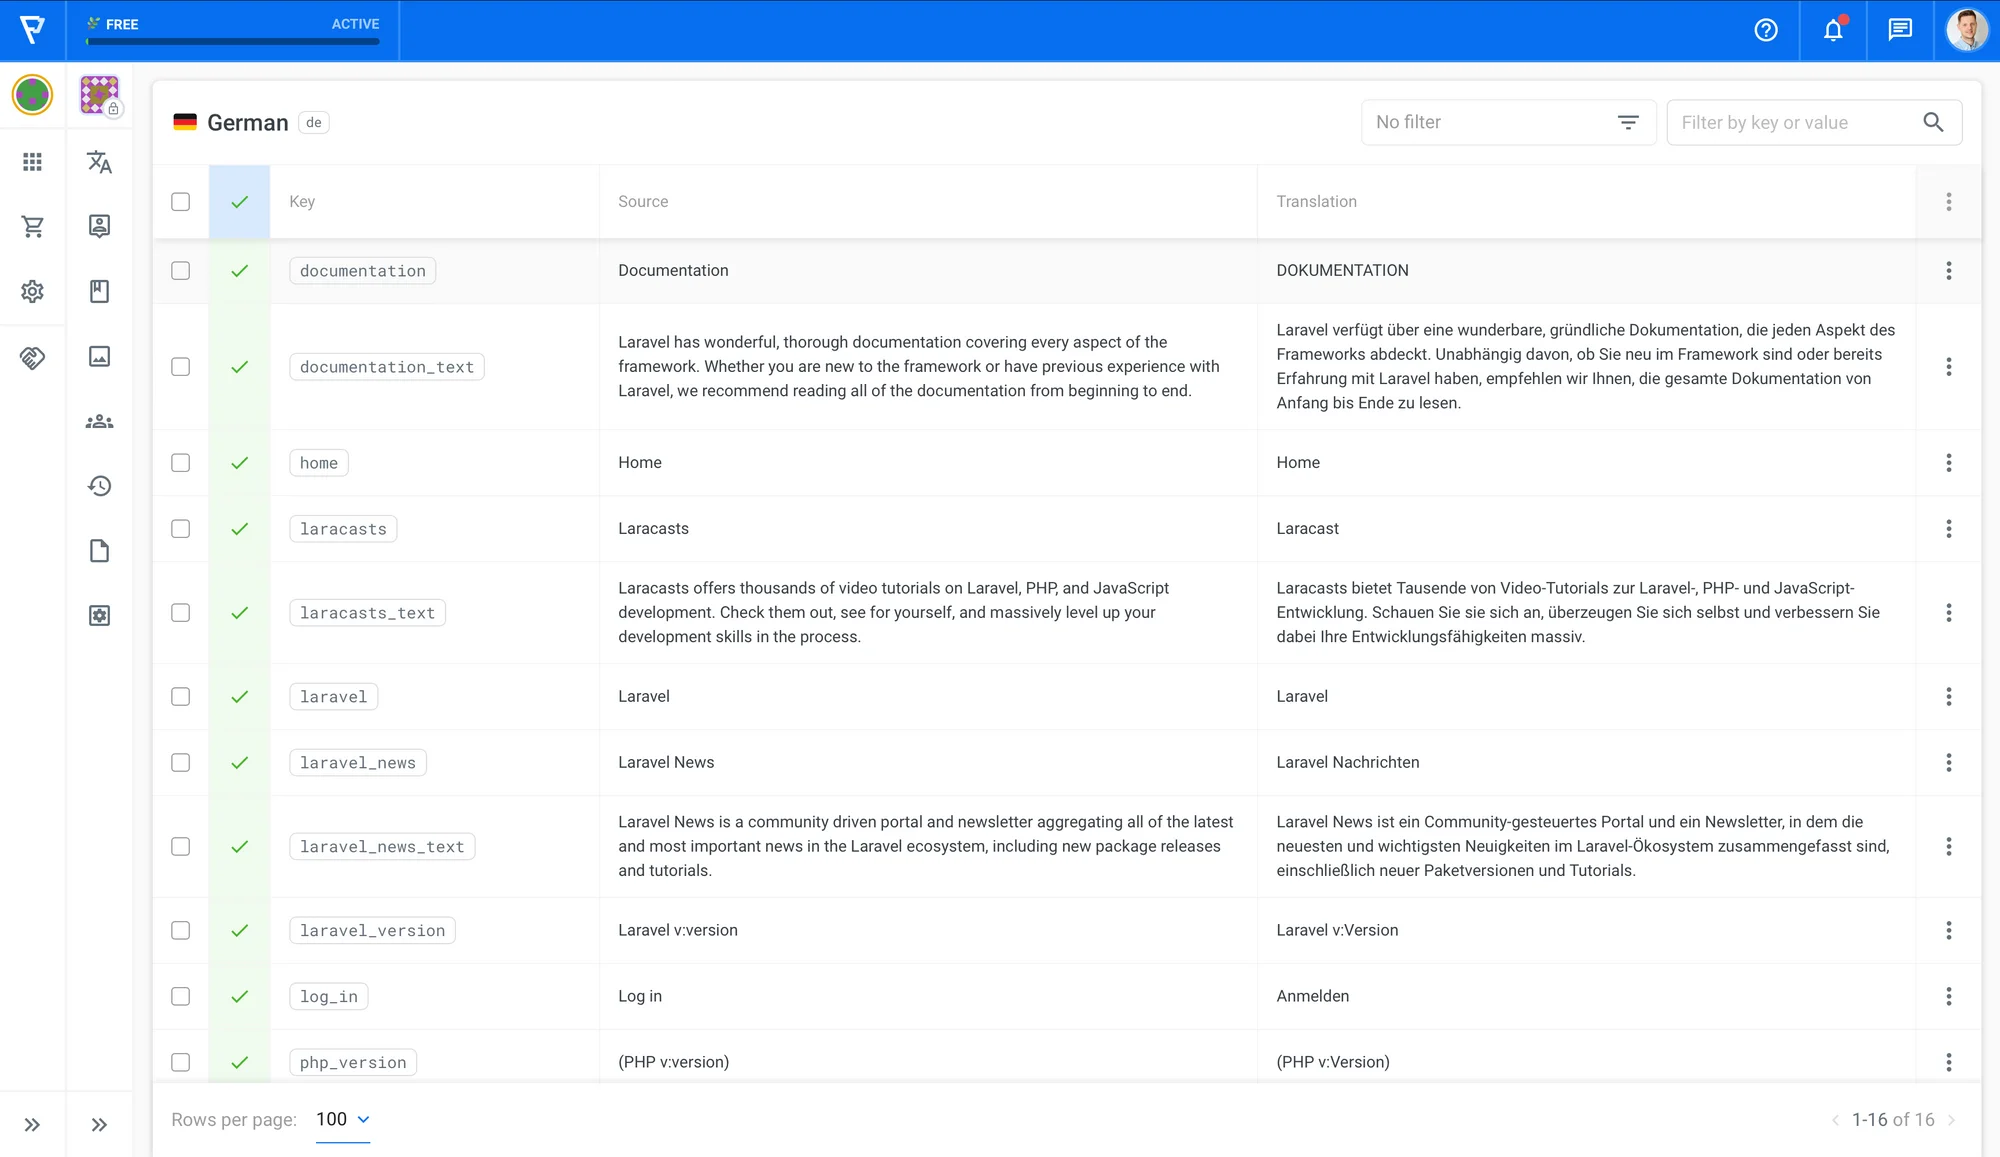Open the screenshots image icon in sidebar

click(99, 356)
